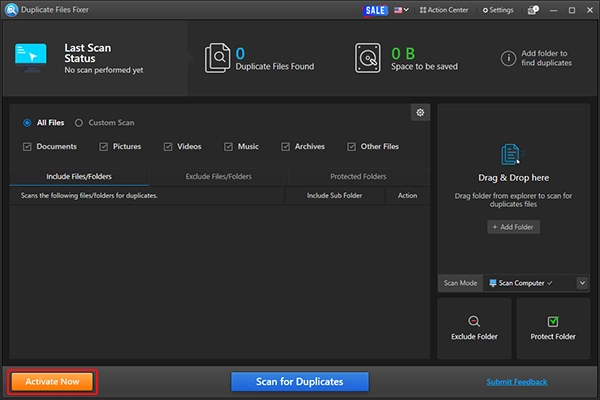Click the Include Sub Folder column header
Image resolution: width=600 pixels, height=400 pixels.
(334, 196)
